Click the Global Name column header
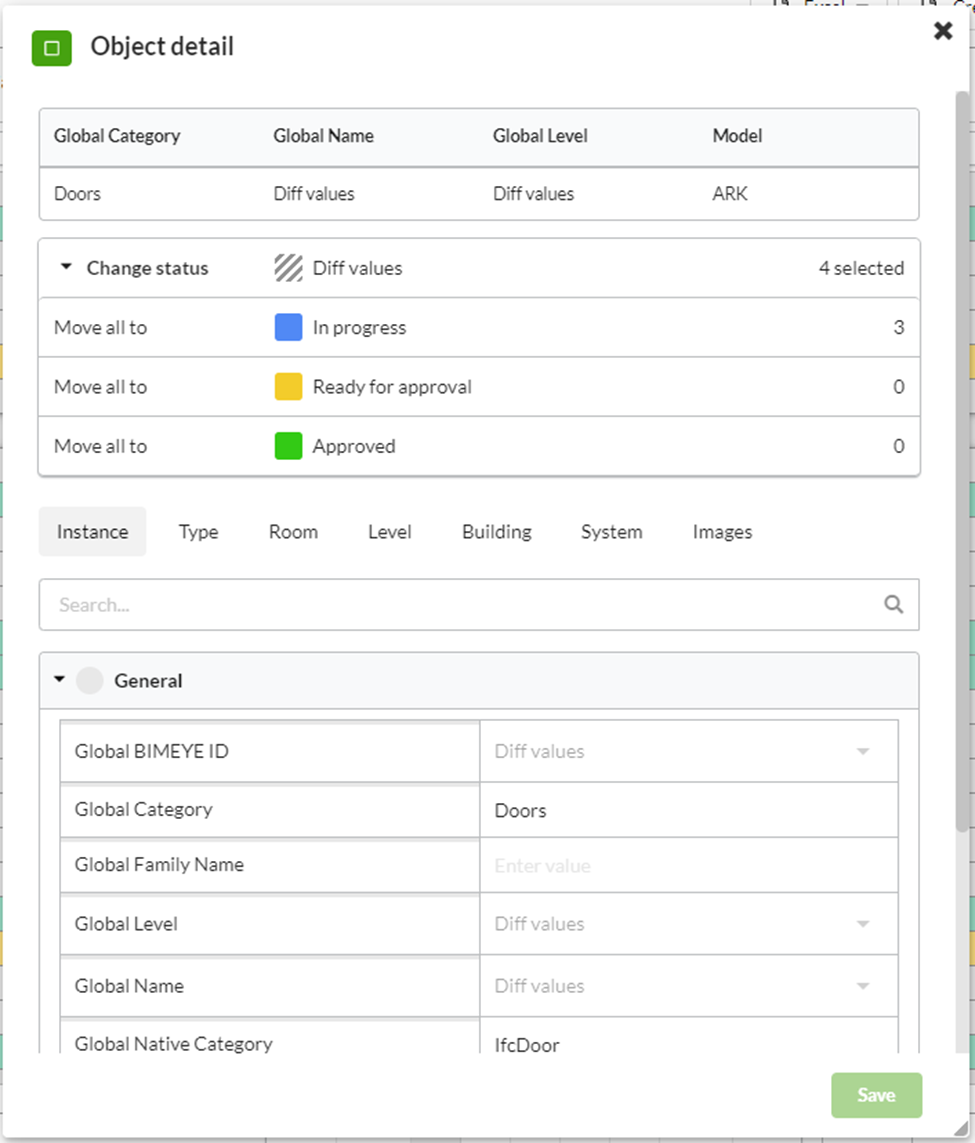This screenshot has width=975, height=1143. click(324, 136)
